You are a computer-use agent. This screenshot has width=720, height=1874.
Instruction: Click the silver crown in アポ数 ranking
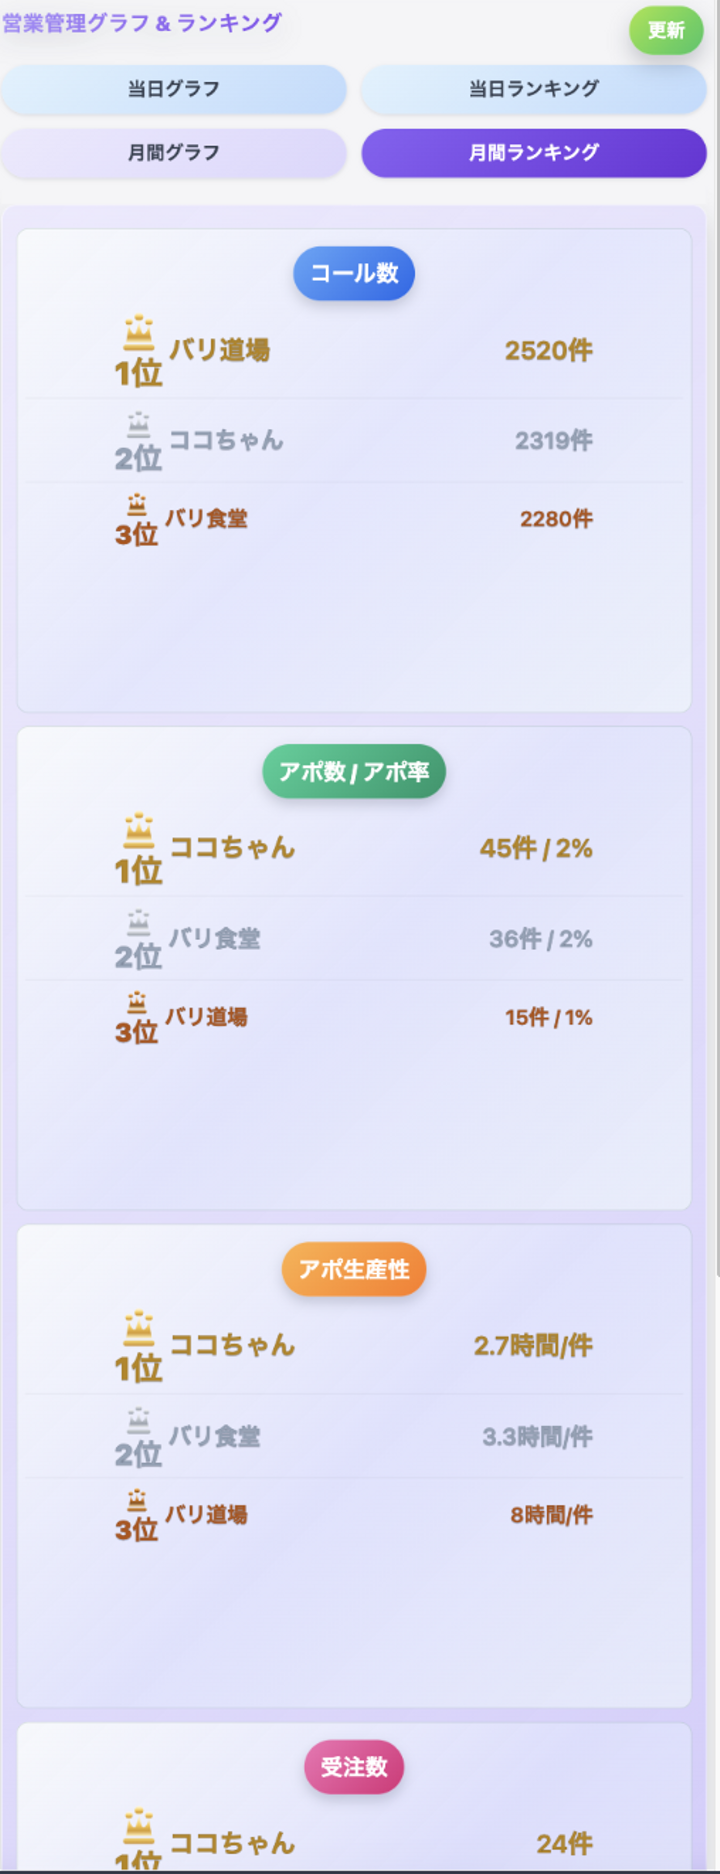click(x=138, y=924)
